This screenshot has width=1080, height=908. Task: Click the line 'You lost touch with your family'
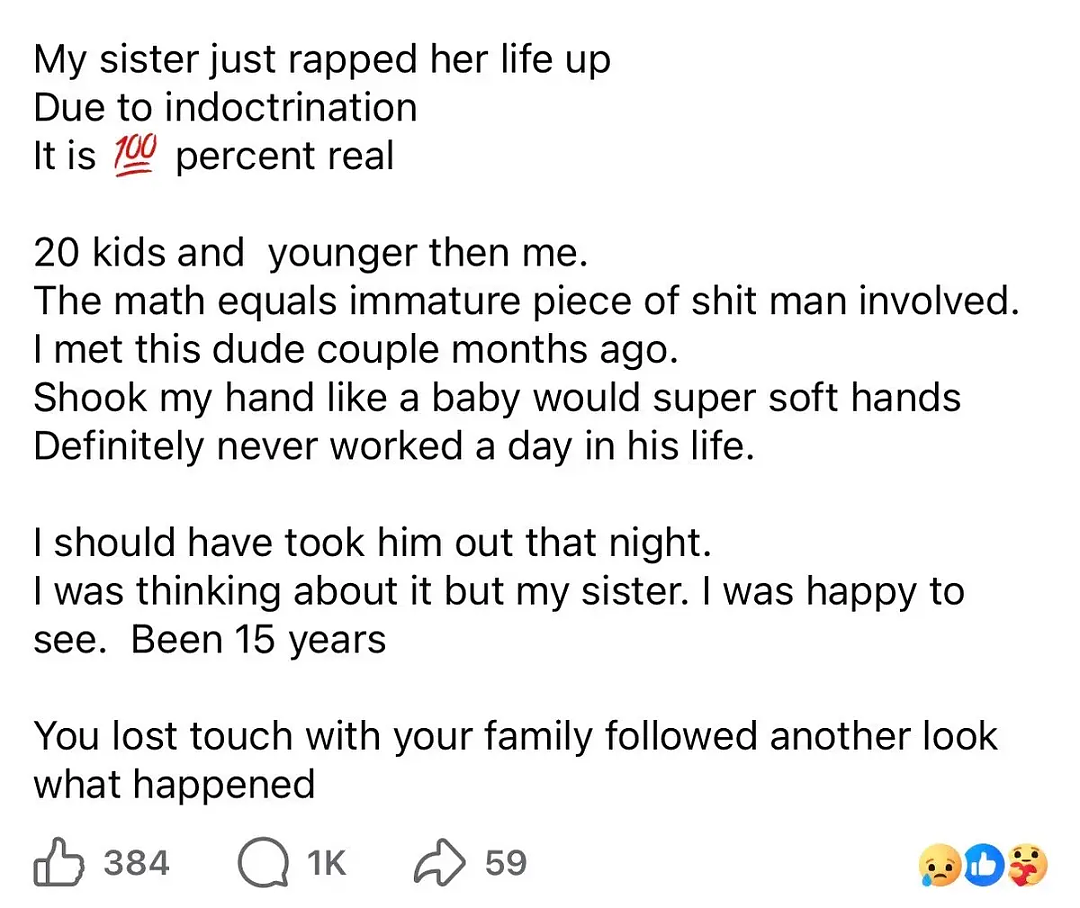click(x=515, y=736)
